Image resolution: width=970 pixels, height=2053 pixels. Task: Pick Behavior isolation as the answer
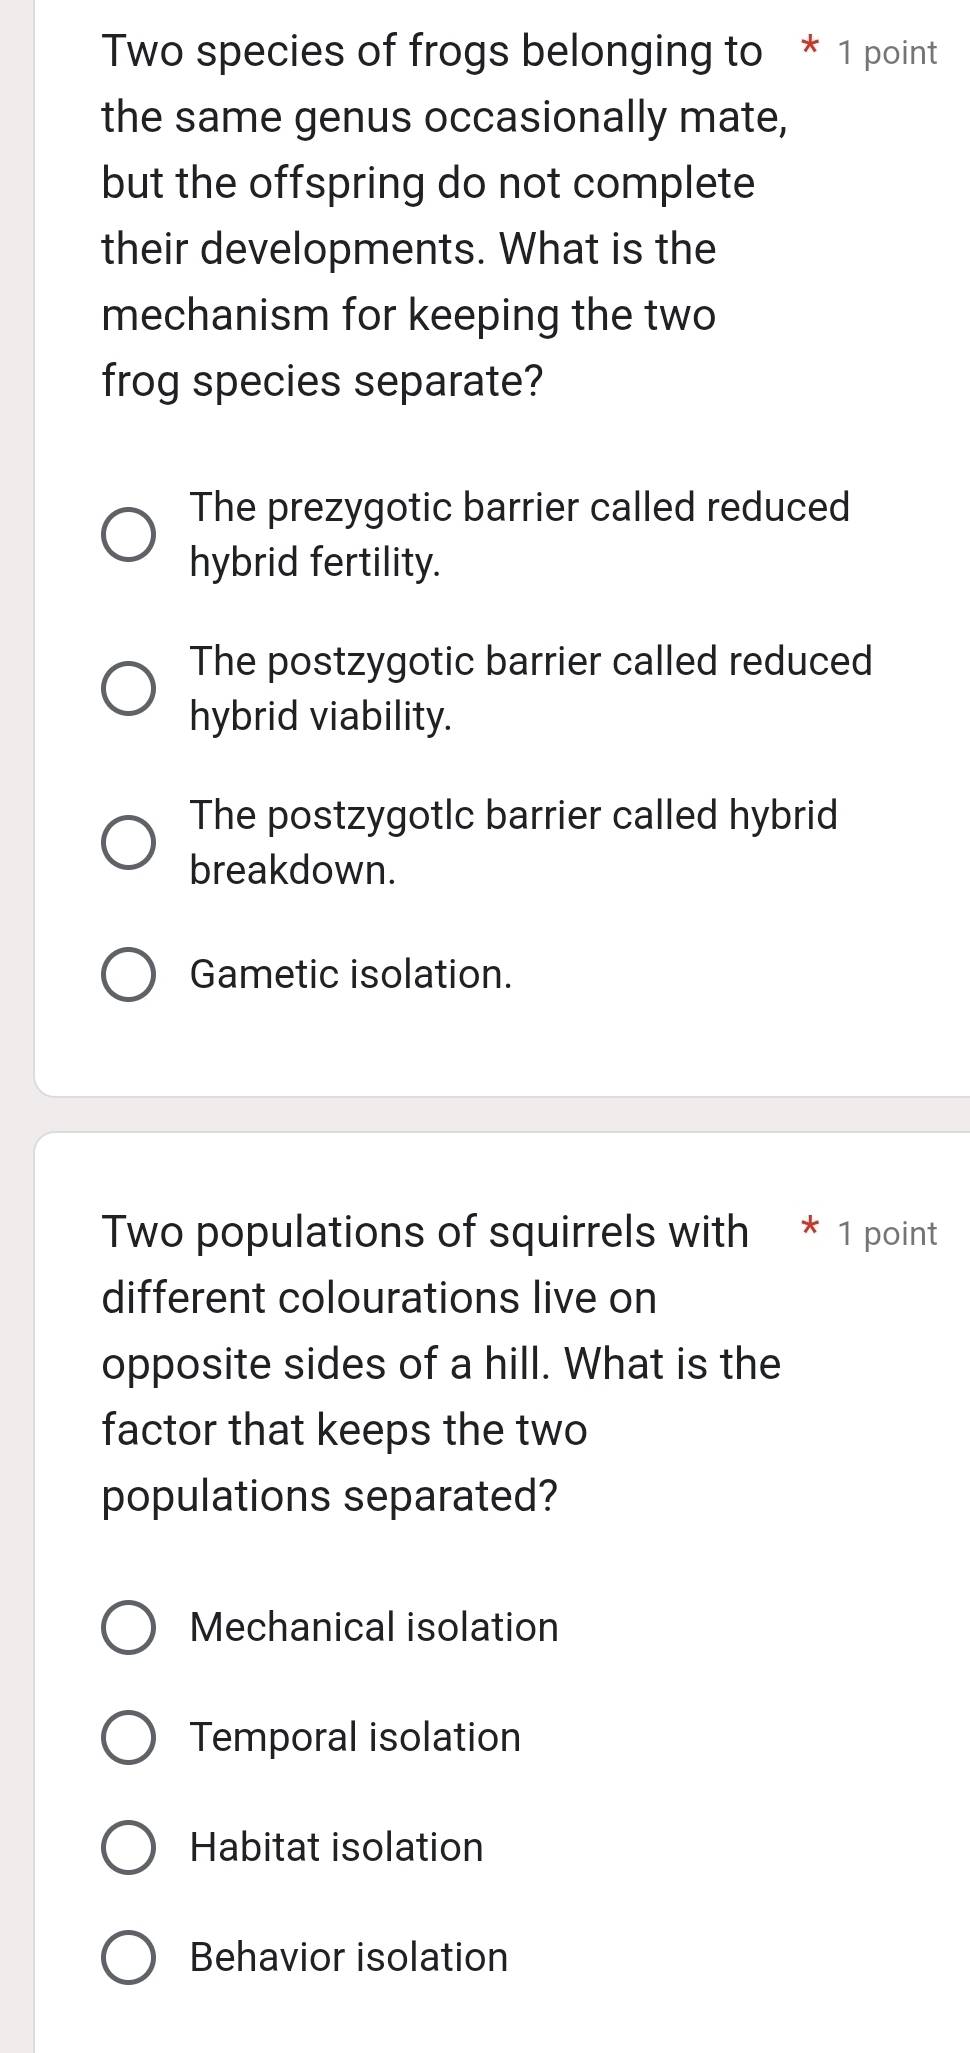pos(128,1956)
